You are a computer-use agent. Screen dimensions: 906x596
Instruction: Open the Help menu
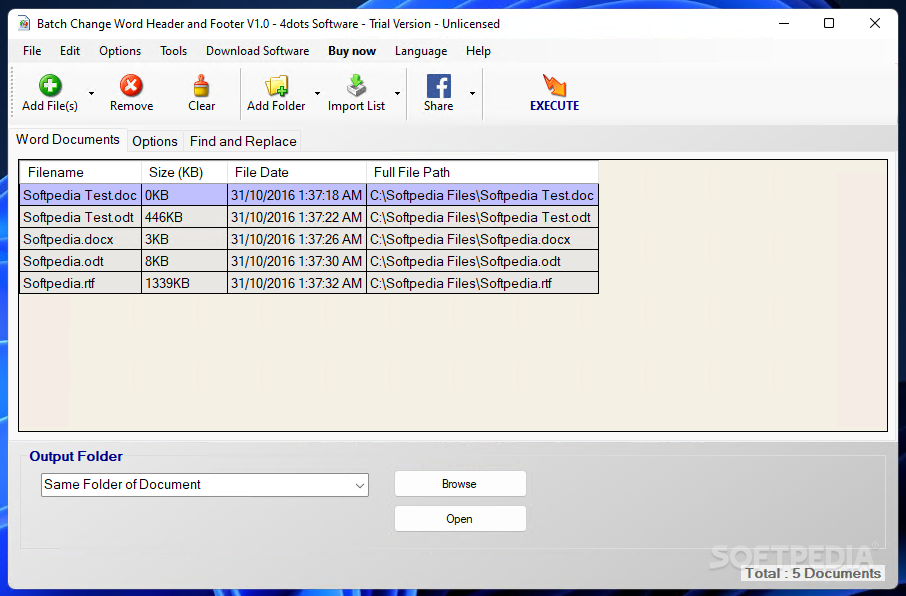click(x=478, y=51)
